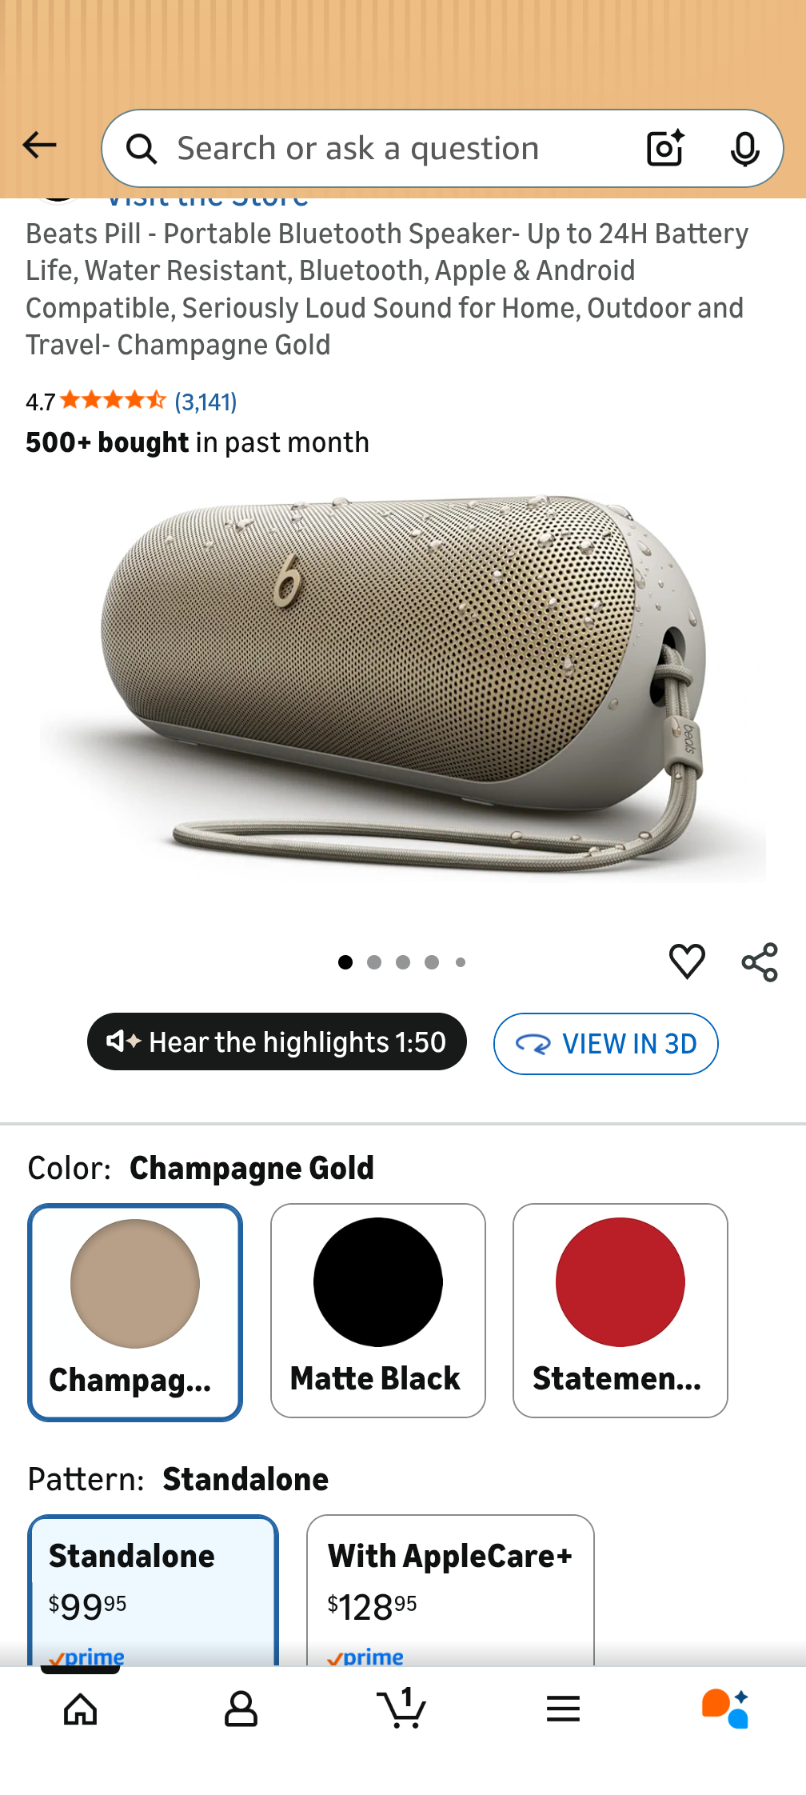
Task: Select the Statement Red color option
Action: pyautogui.click(x=620, y=1311)
